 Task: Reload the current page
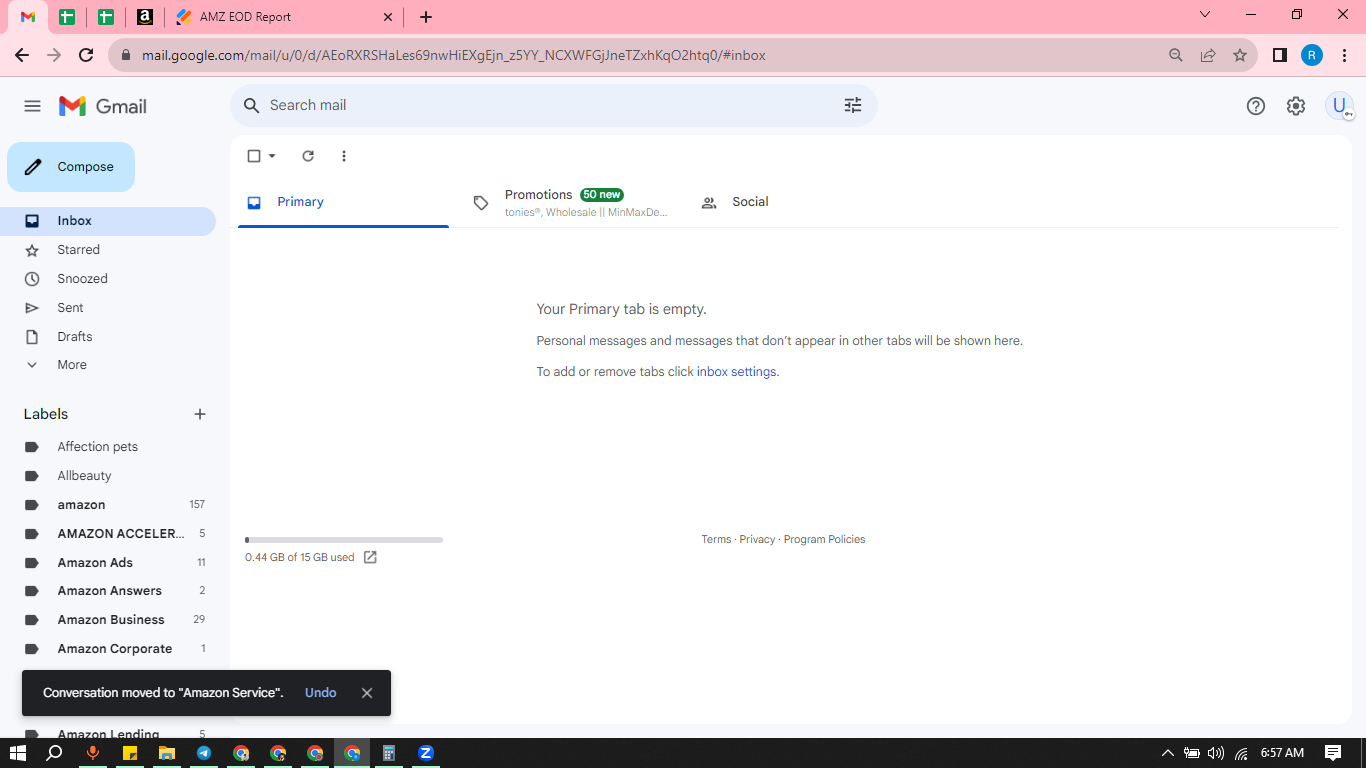(x=86, y=55)
